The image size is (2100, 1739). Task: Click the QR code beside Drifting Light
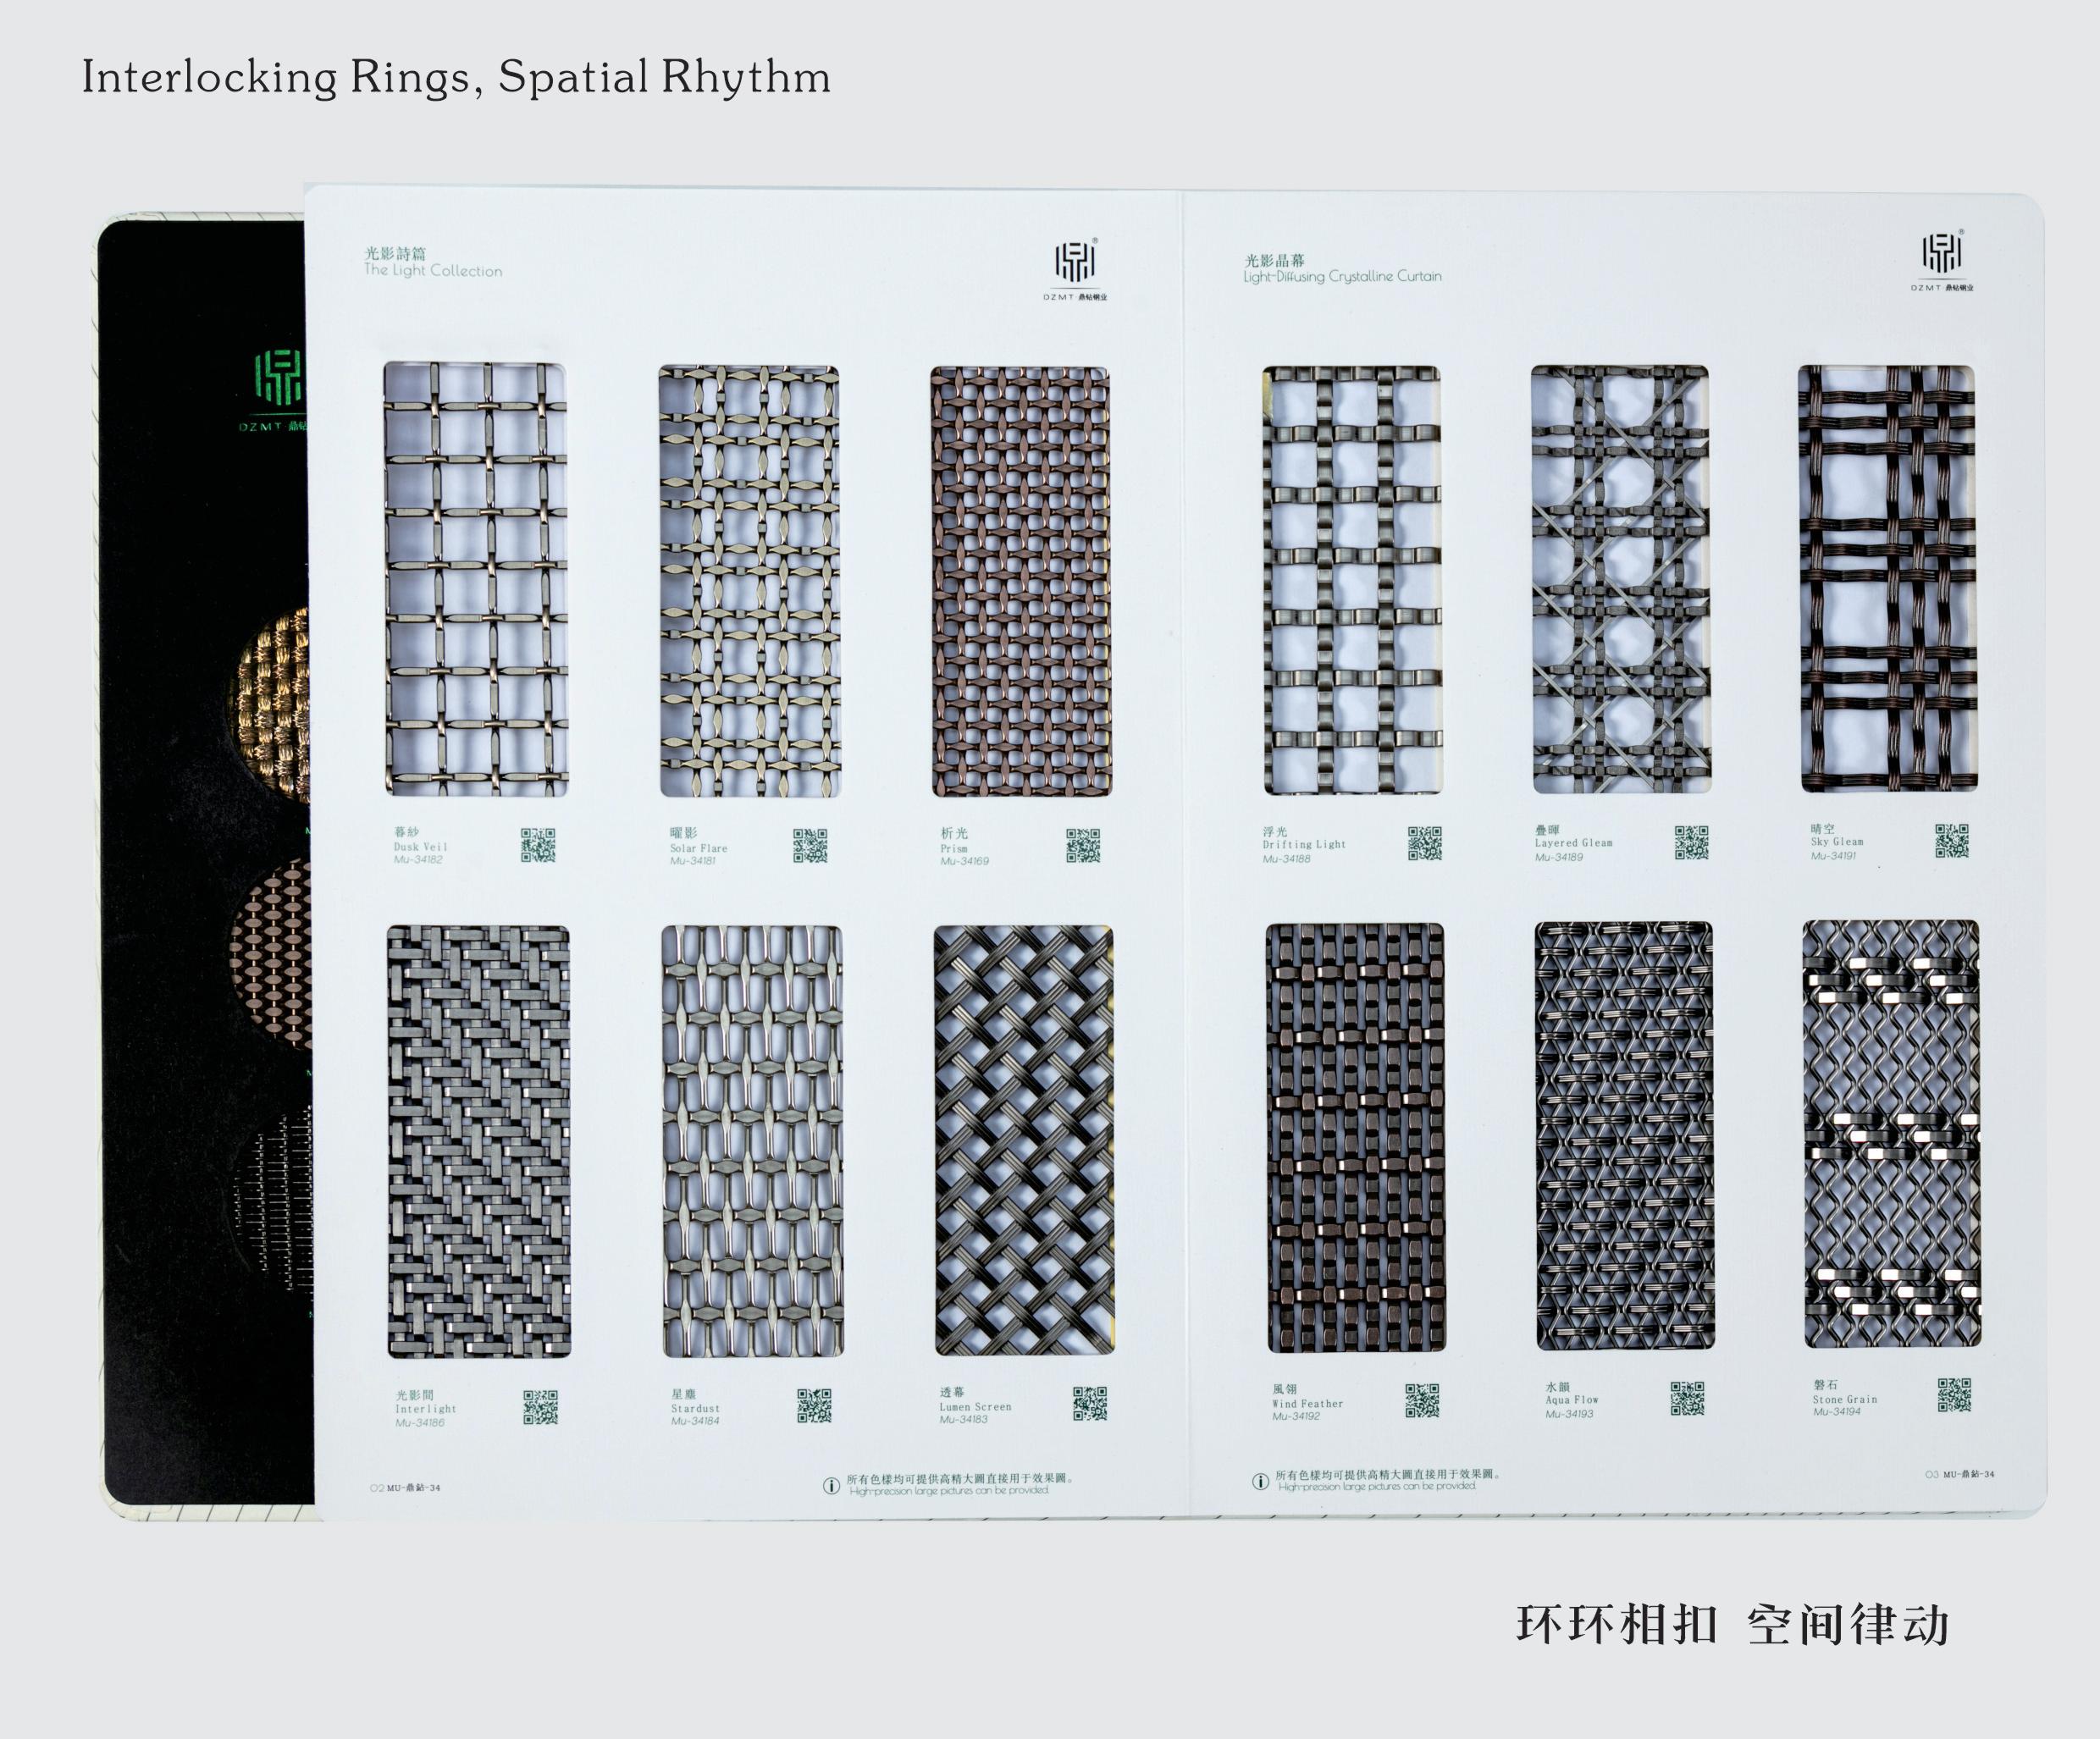tap(1425, 843)
